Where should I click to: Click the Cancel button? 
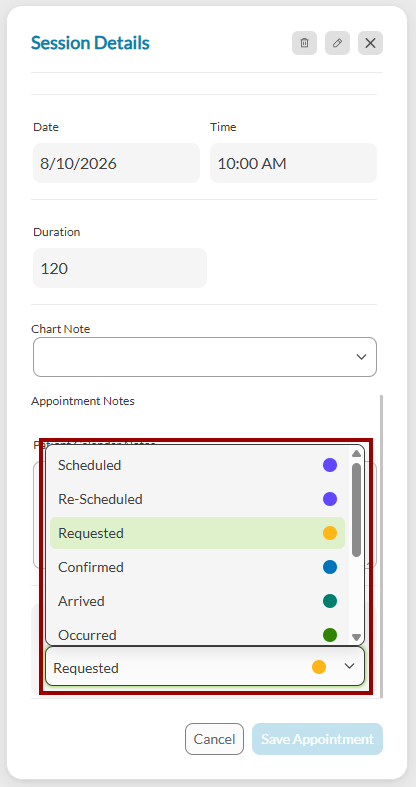coord(214,739)
